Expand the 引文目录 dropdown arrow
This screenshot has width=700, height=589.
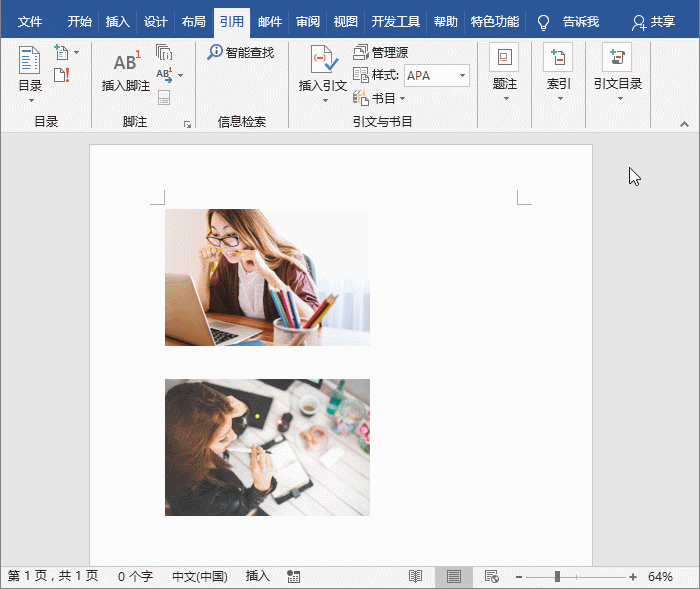(620, 99)
